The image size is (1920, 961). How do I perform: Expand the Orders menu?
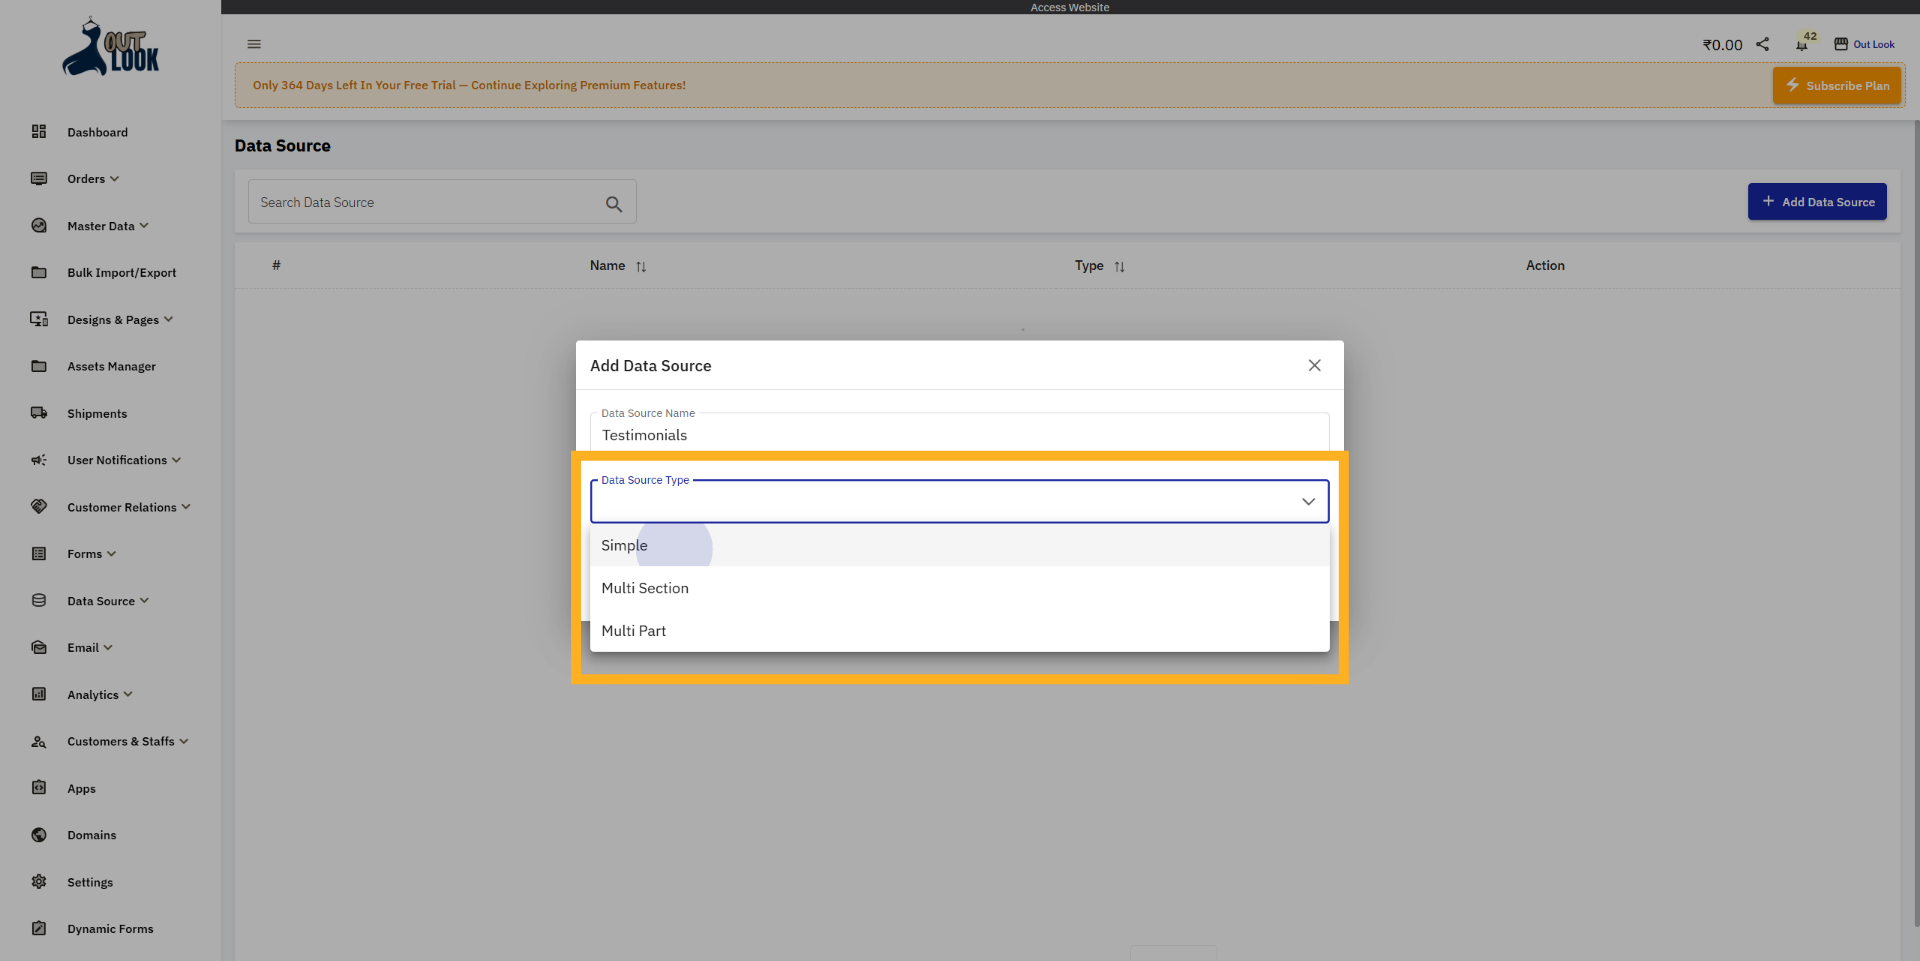[x=91, y=178]
